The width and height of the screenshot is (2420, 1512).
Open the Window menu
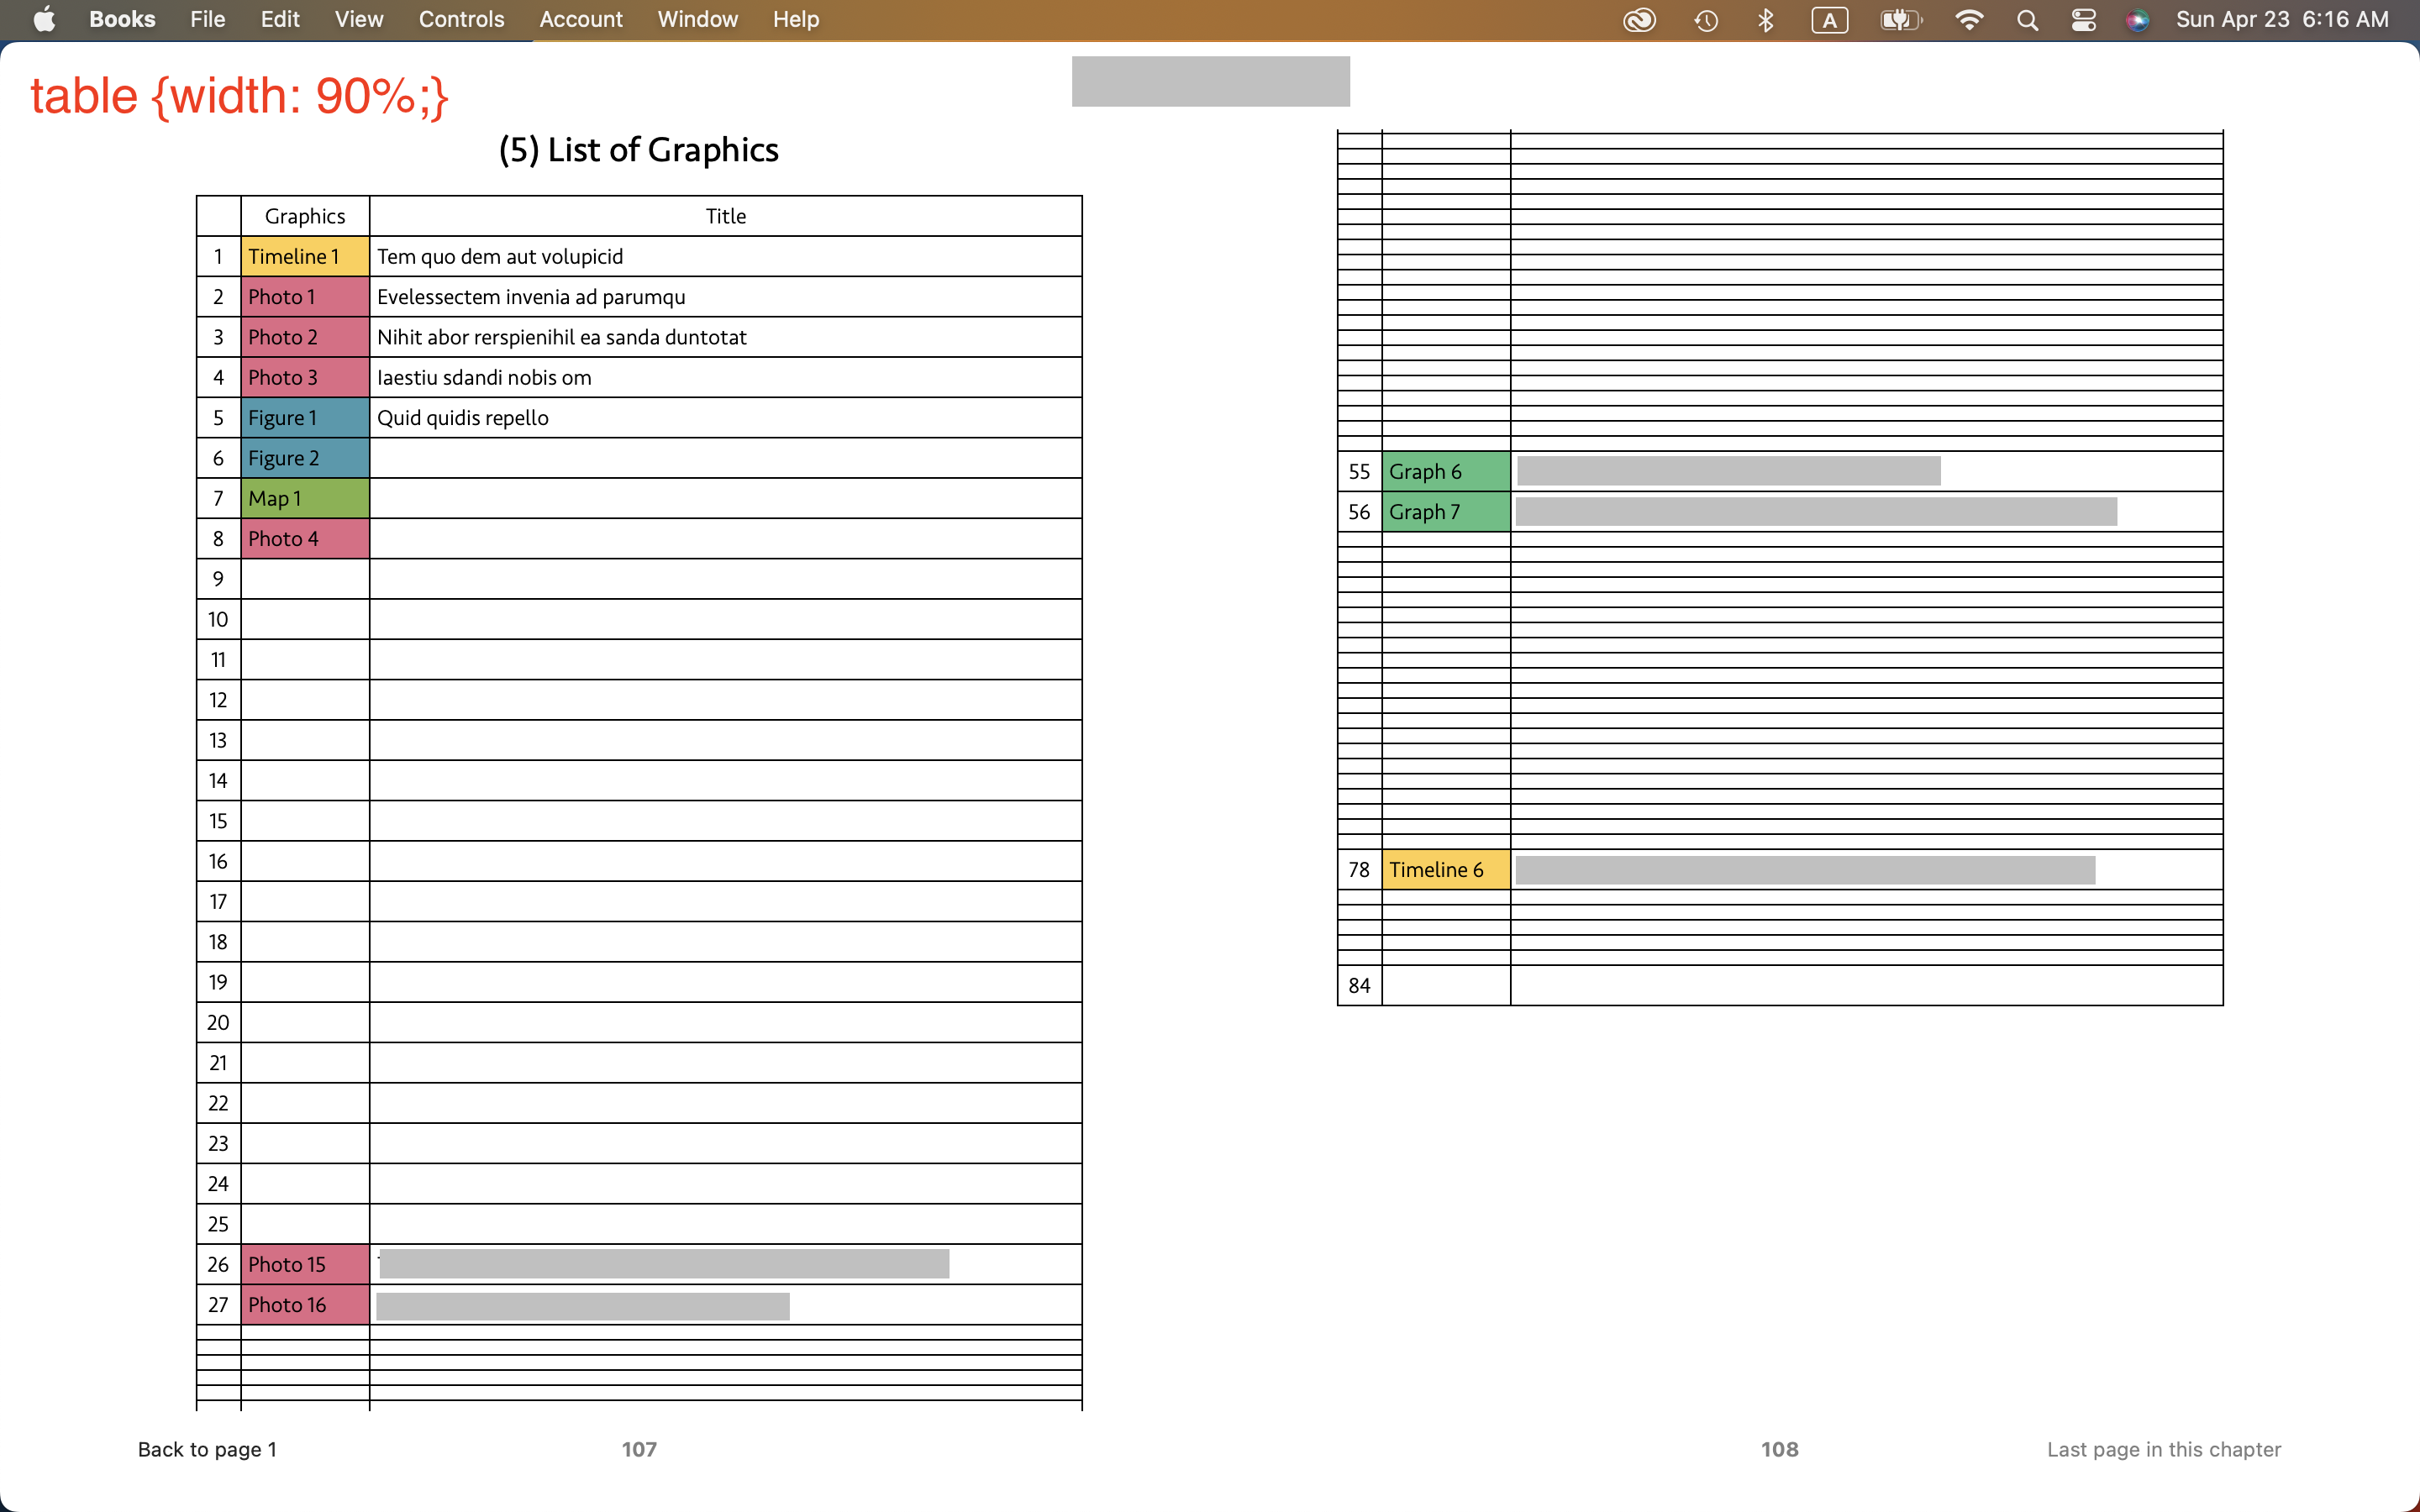[697, 19]
